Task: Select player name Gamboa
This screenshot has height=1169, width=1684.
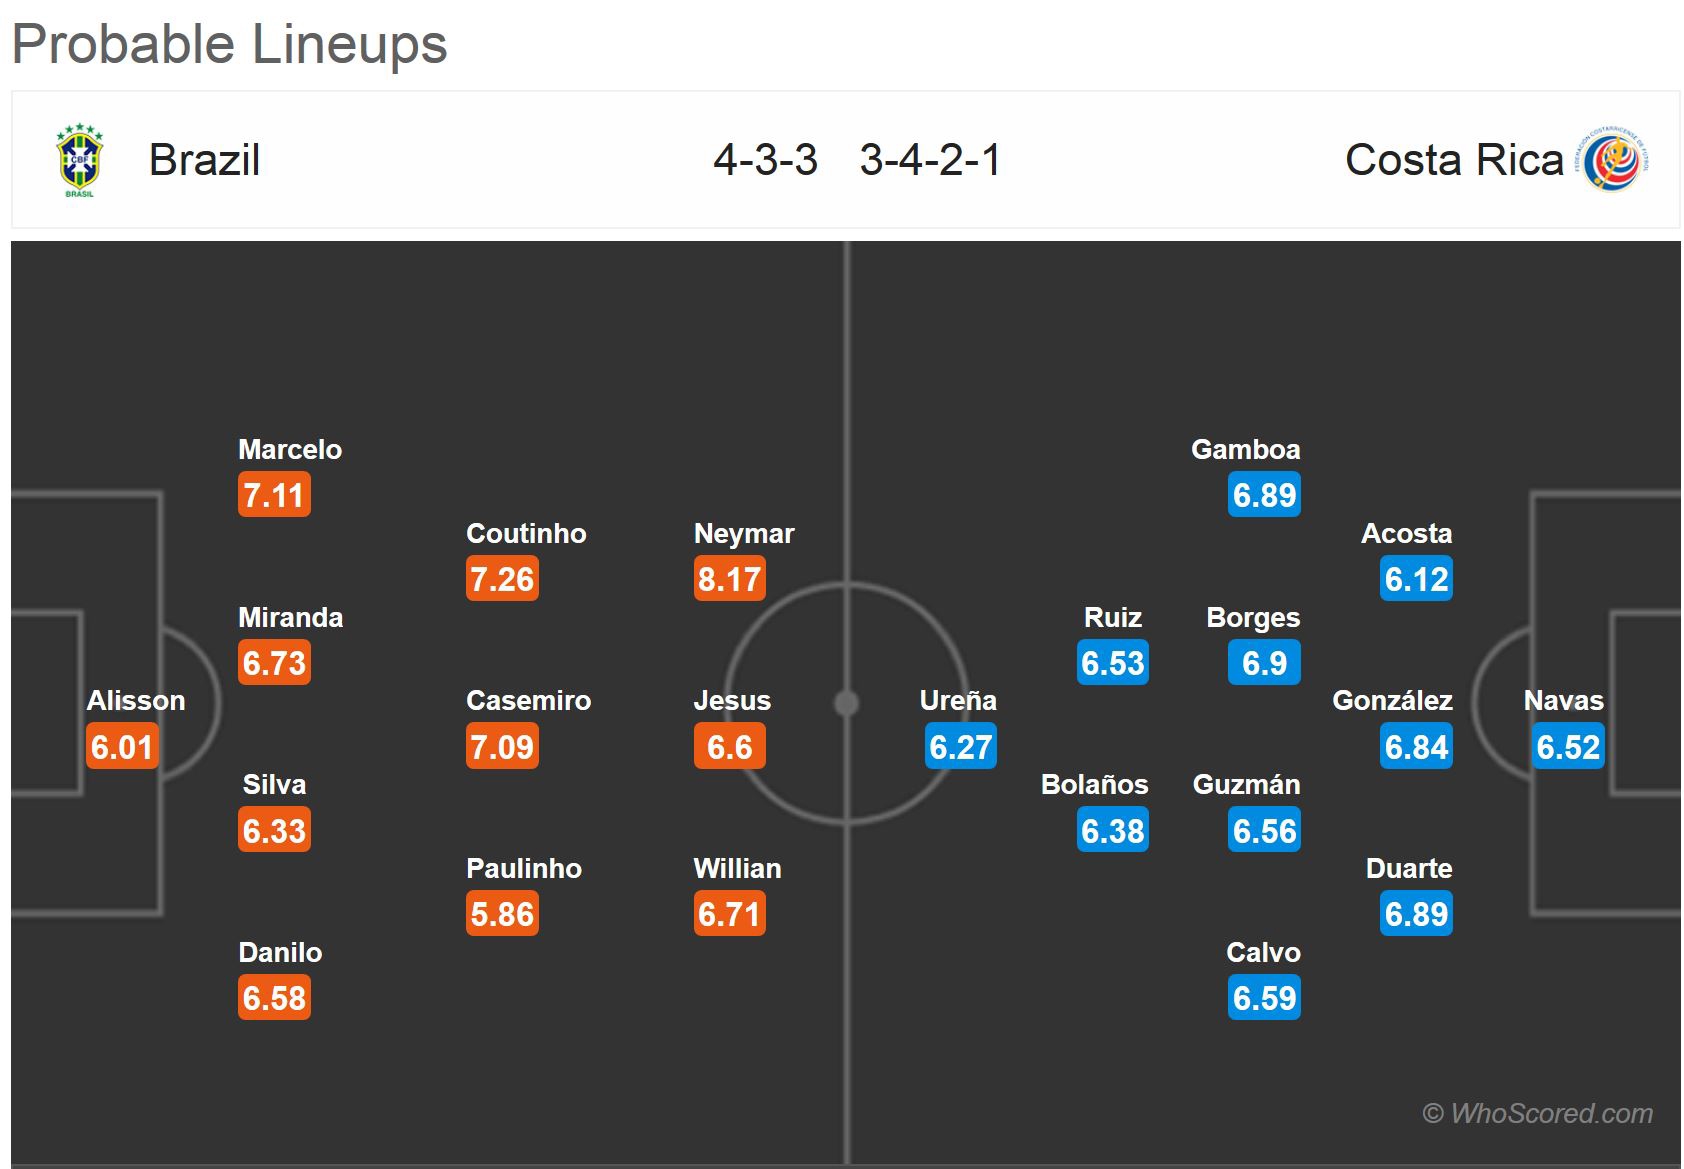Action: [x=1245, y=449]
